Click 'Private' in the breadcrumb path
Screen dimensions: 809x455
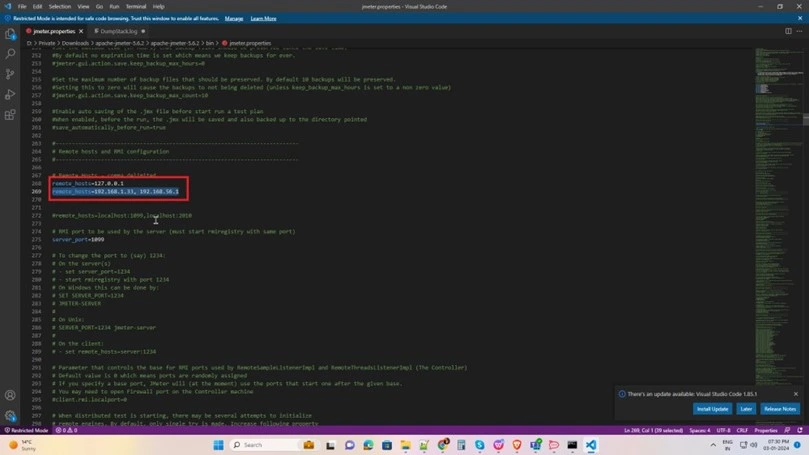pos(46,43)
